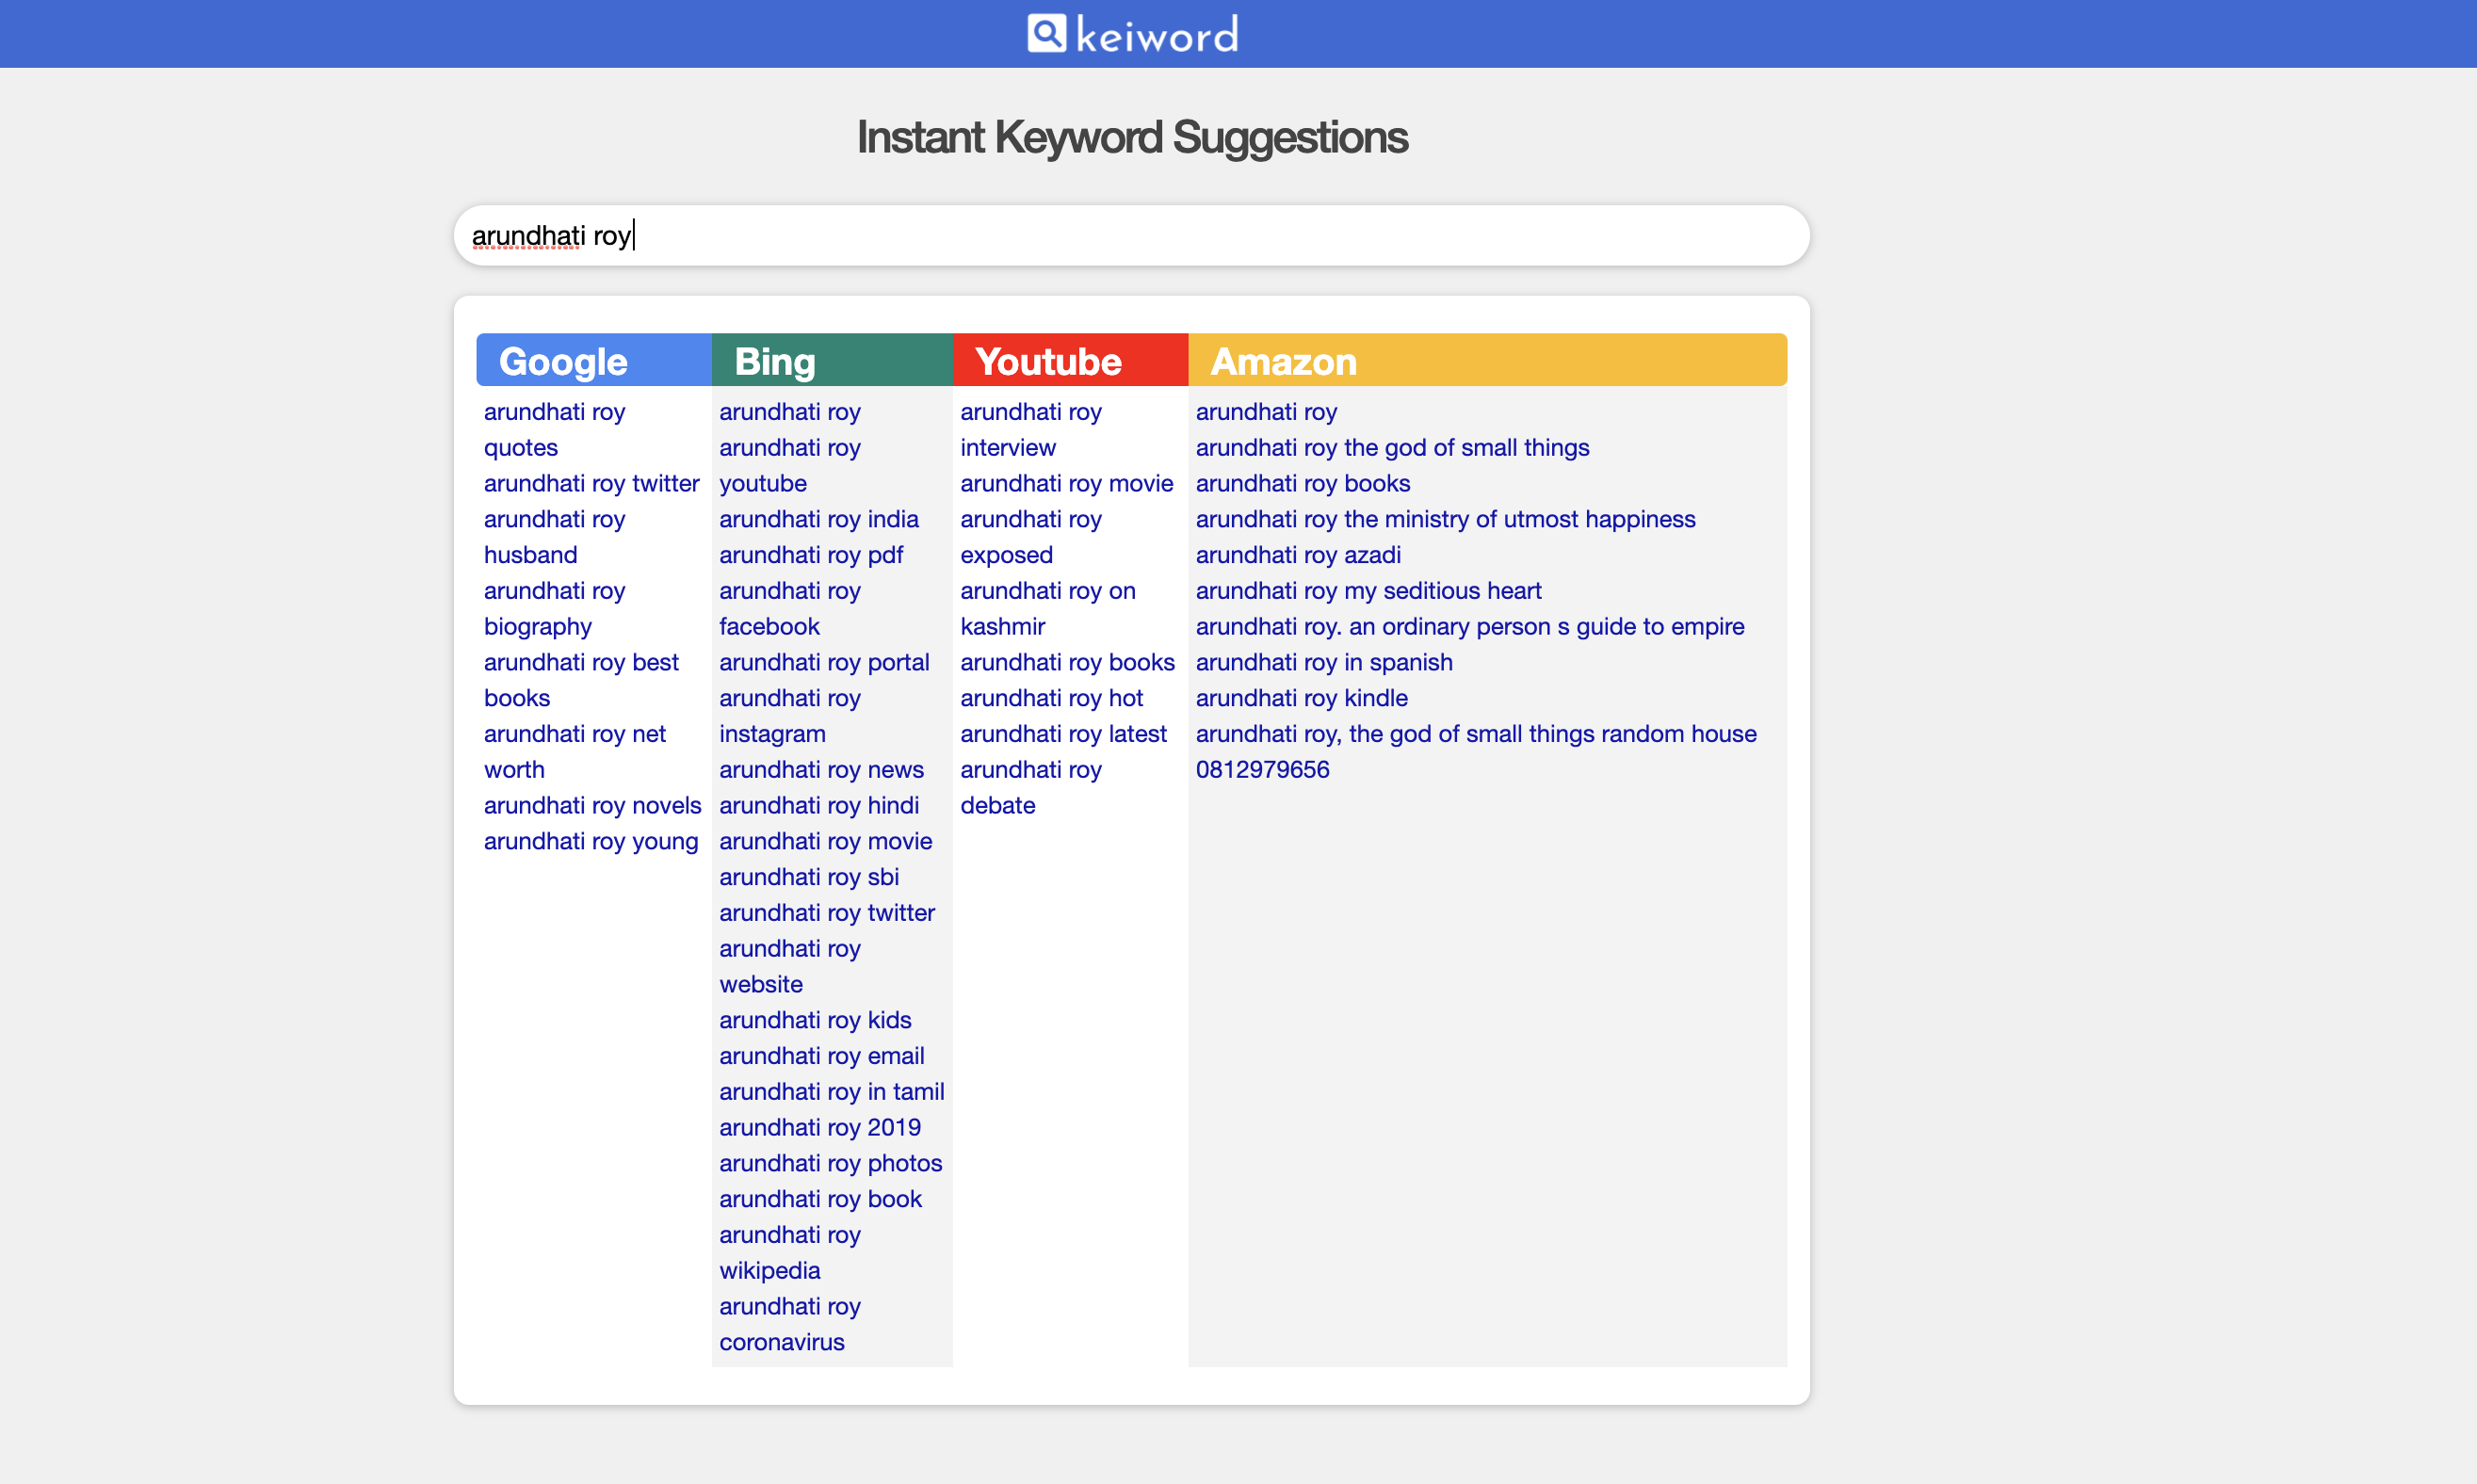2477x1484 pixels.
Task: Open Youtube suggestion arundhati roy movie
Action: (1066, 484)
